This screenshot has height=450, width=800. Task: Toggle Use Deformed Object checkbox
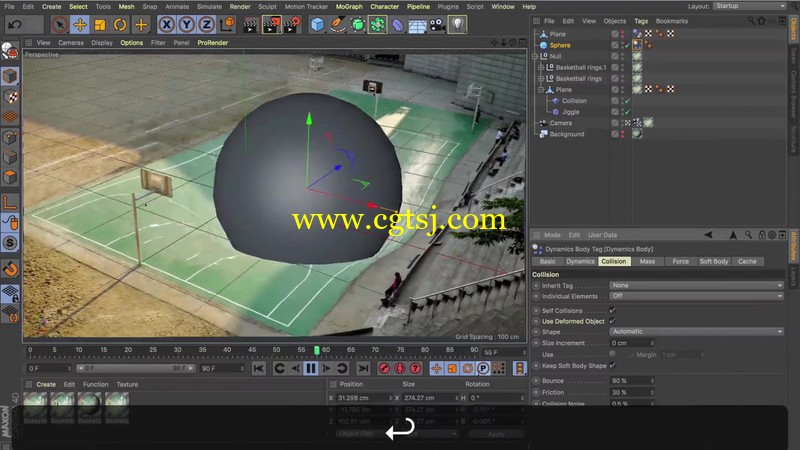tap(612, 321)
